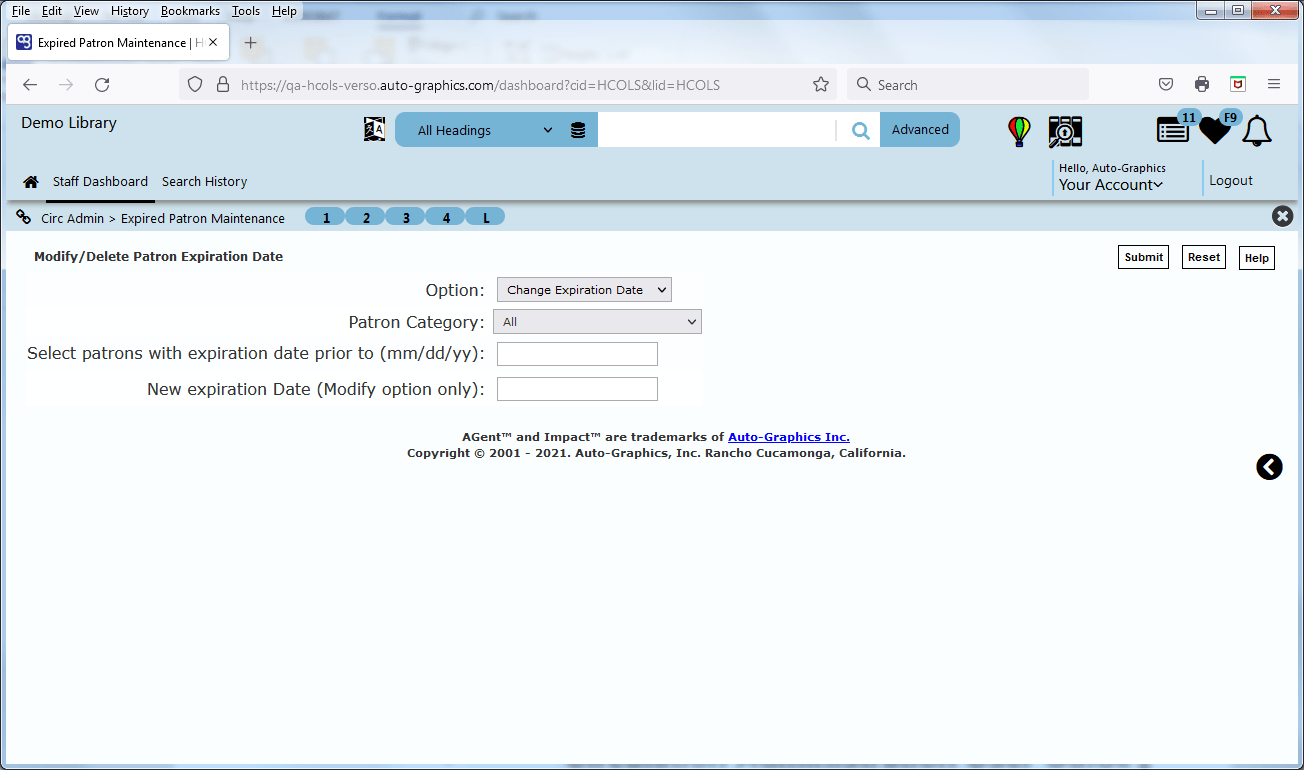The height and width of the screenshot is (770, 1304).
Task: Select workspace tab 1
Action: (326, 217)
